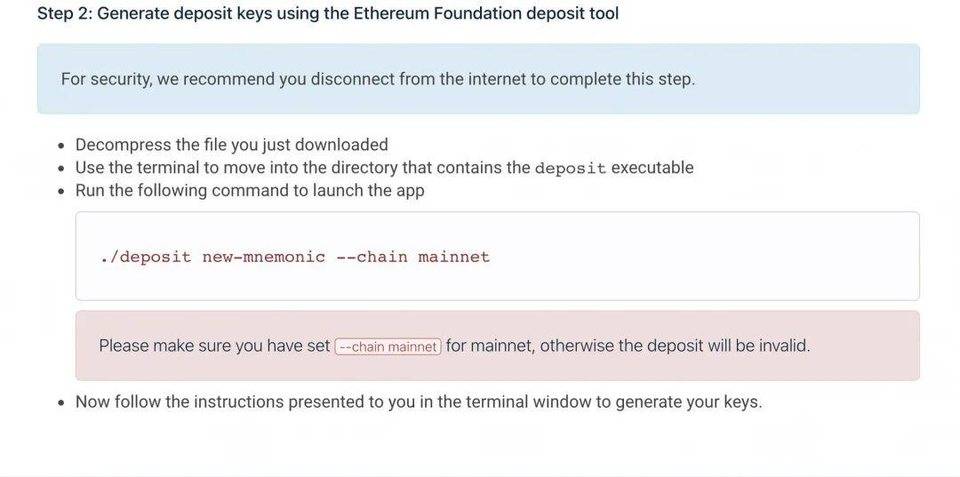960x477 pixels.
Task: Click the "--chain mainnet" badge in the warning
Action: pos(388,347)
